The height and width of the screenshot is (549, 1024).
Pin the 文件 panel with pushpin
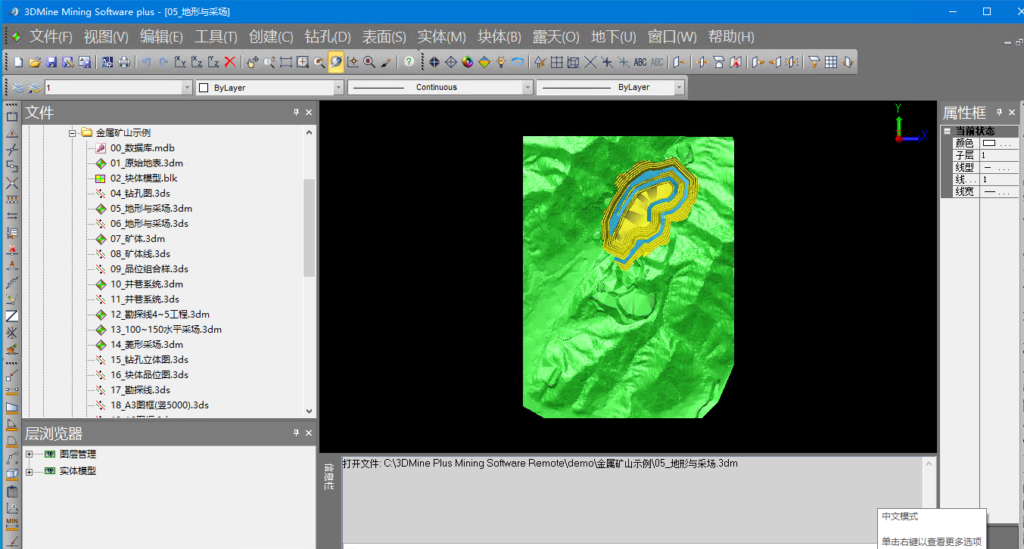(296, 112)
